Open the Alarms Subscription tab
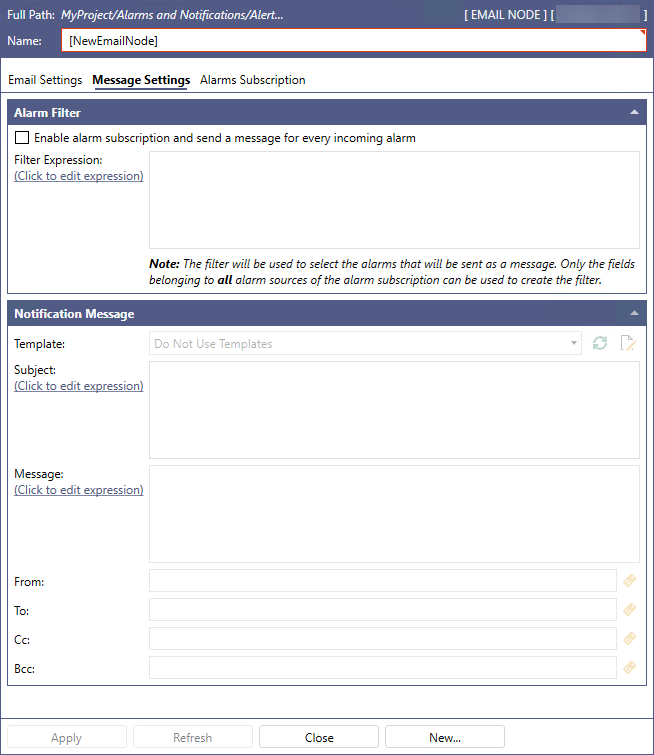Viewport: 654px width, 755px height. click(253, 80)
